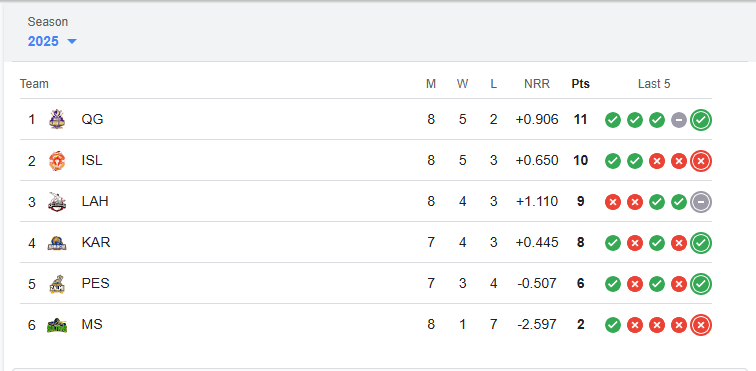Image resolution: width=756 pixels, height=371 pixels.
Task: Click the ISL team logo
Action: coord(57,161)
